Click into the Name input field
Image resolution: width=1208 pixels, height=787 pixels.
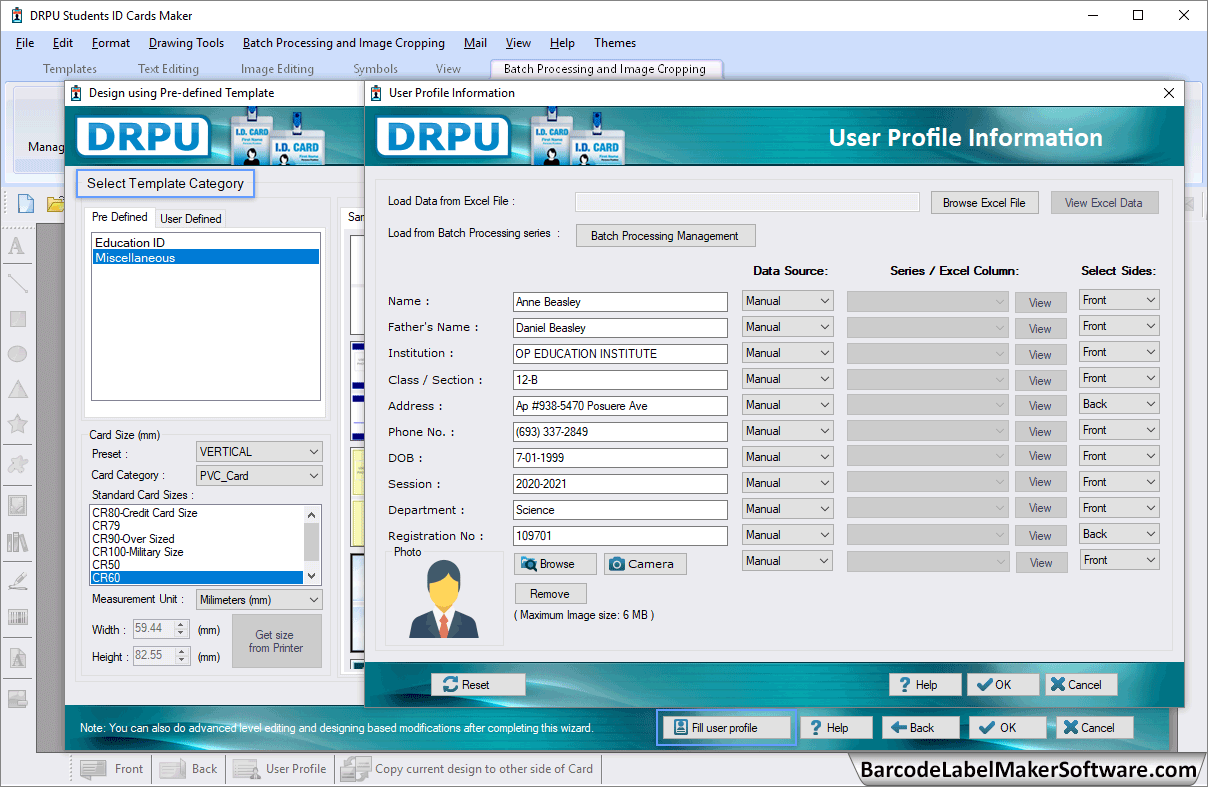pyautogui.click(x=620, y=302)
